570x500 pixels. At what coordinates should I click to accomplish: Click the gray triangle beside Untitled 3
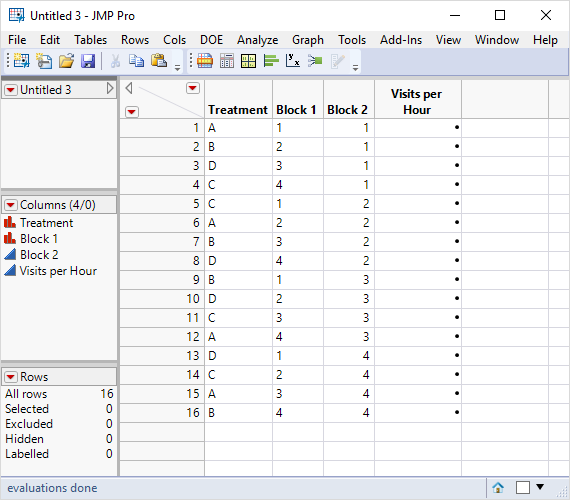[110, 88]
